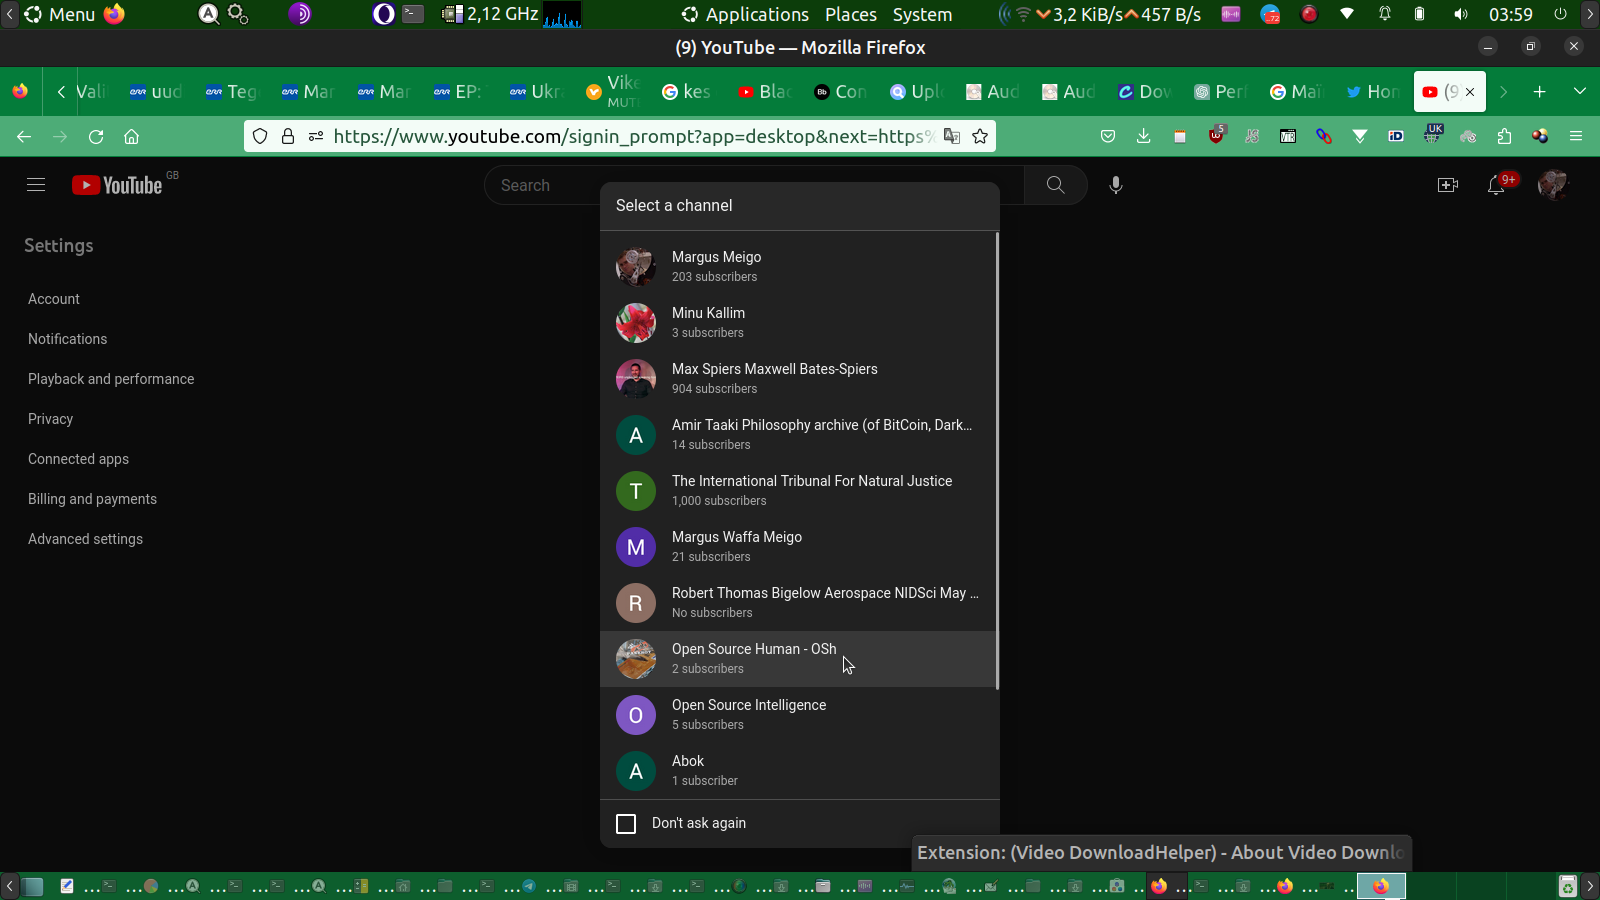This screenshot has width=1600, height=900.
Task: Open the Firefox downloads panel
Action: (x=1144, y=137)
